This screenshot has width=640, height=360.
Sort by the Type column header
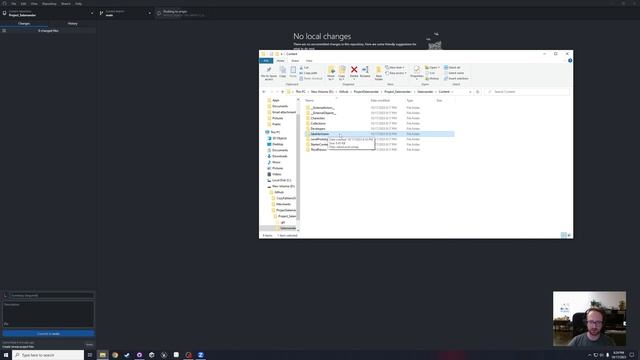tap(409, 100)
